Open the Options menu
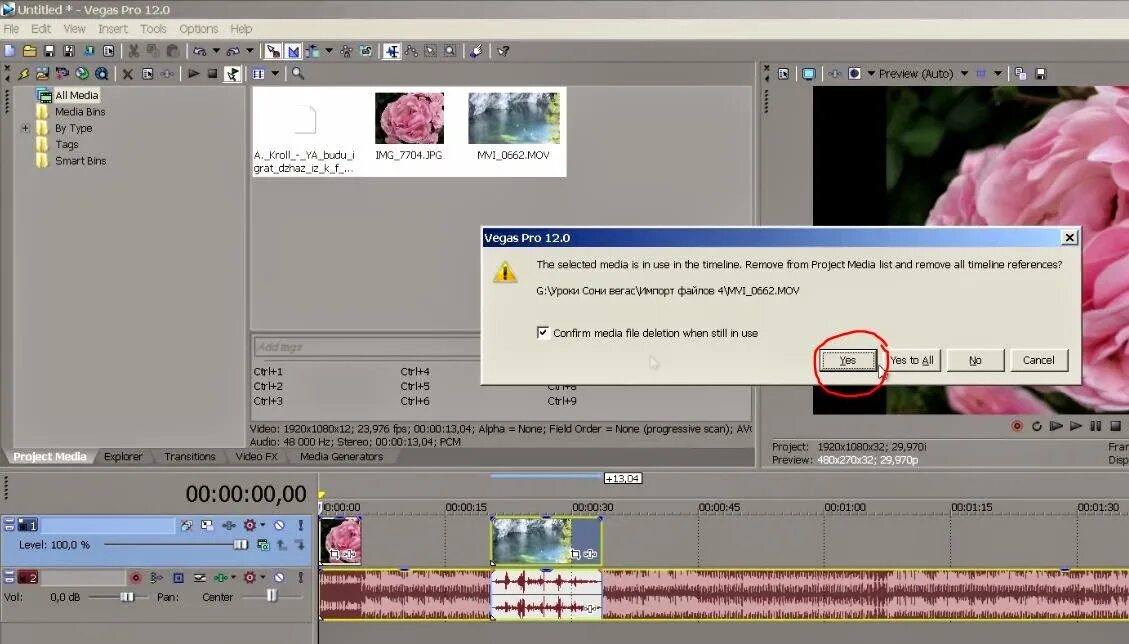This screenshot has height=644, width=1129. point(198,29)
